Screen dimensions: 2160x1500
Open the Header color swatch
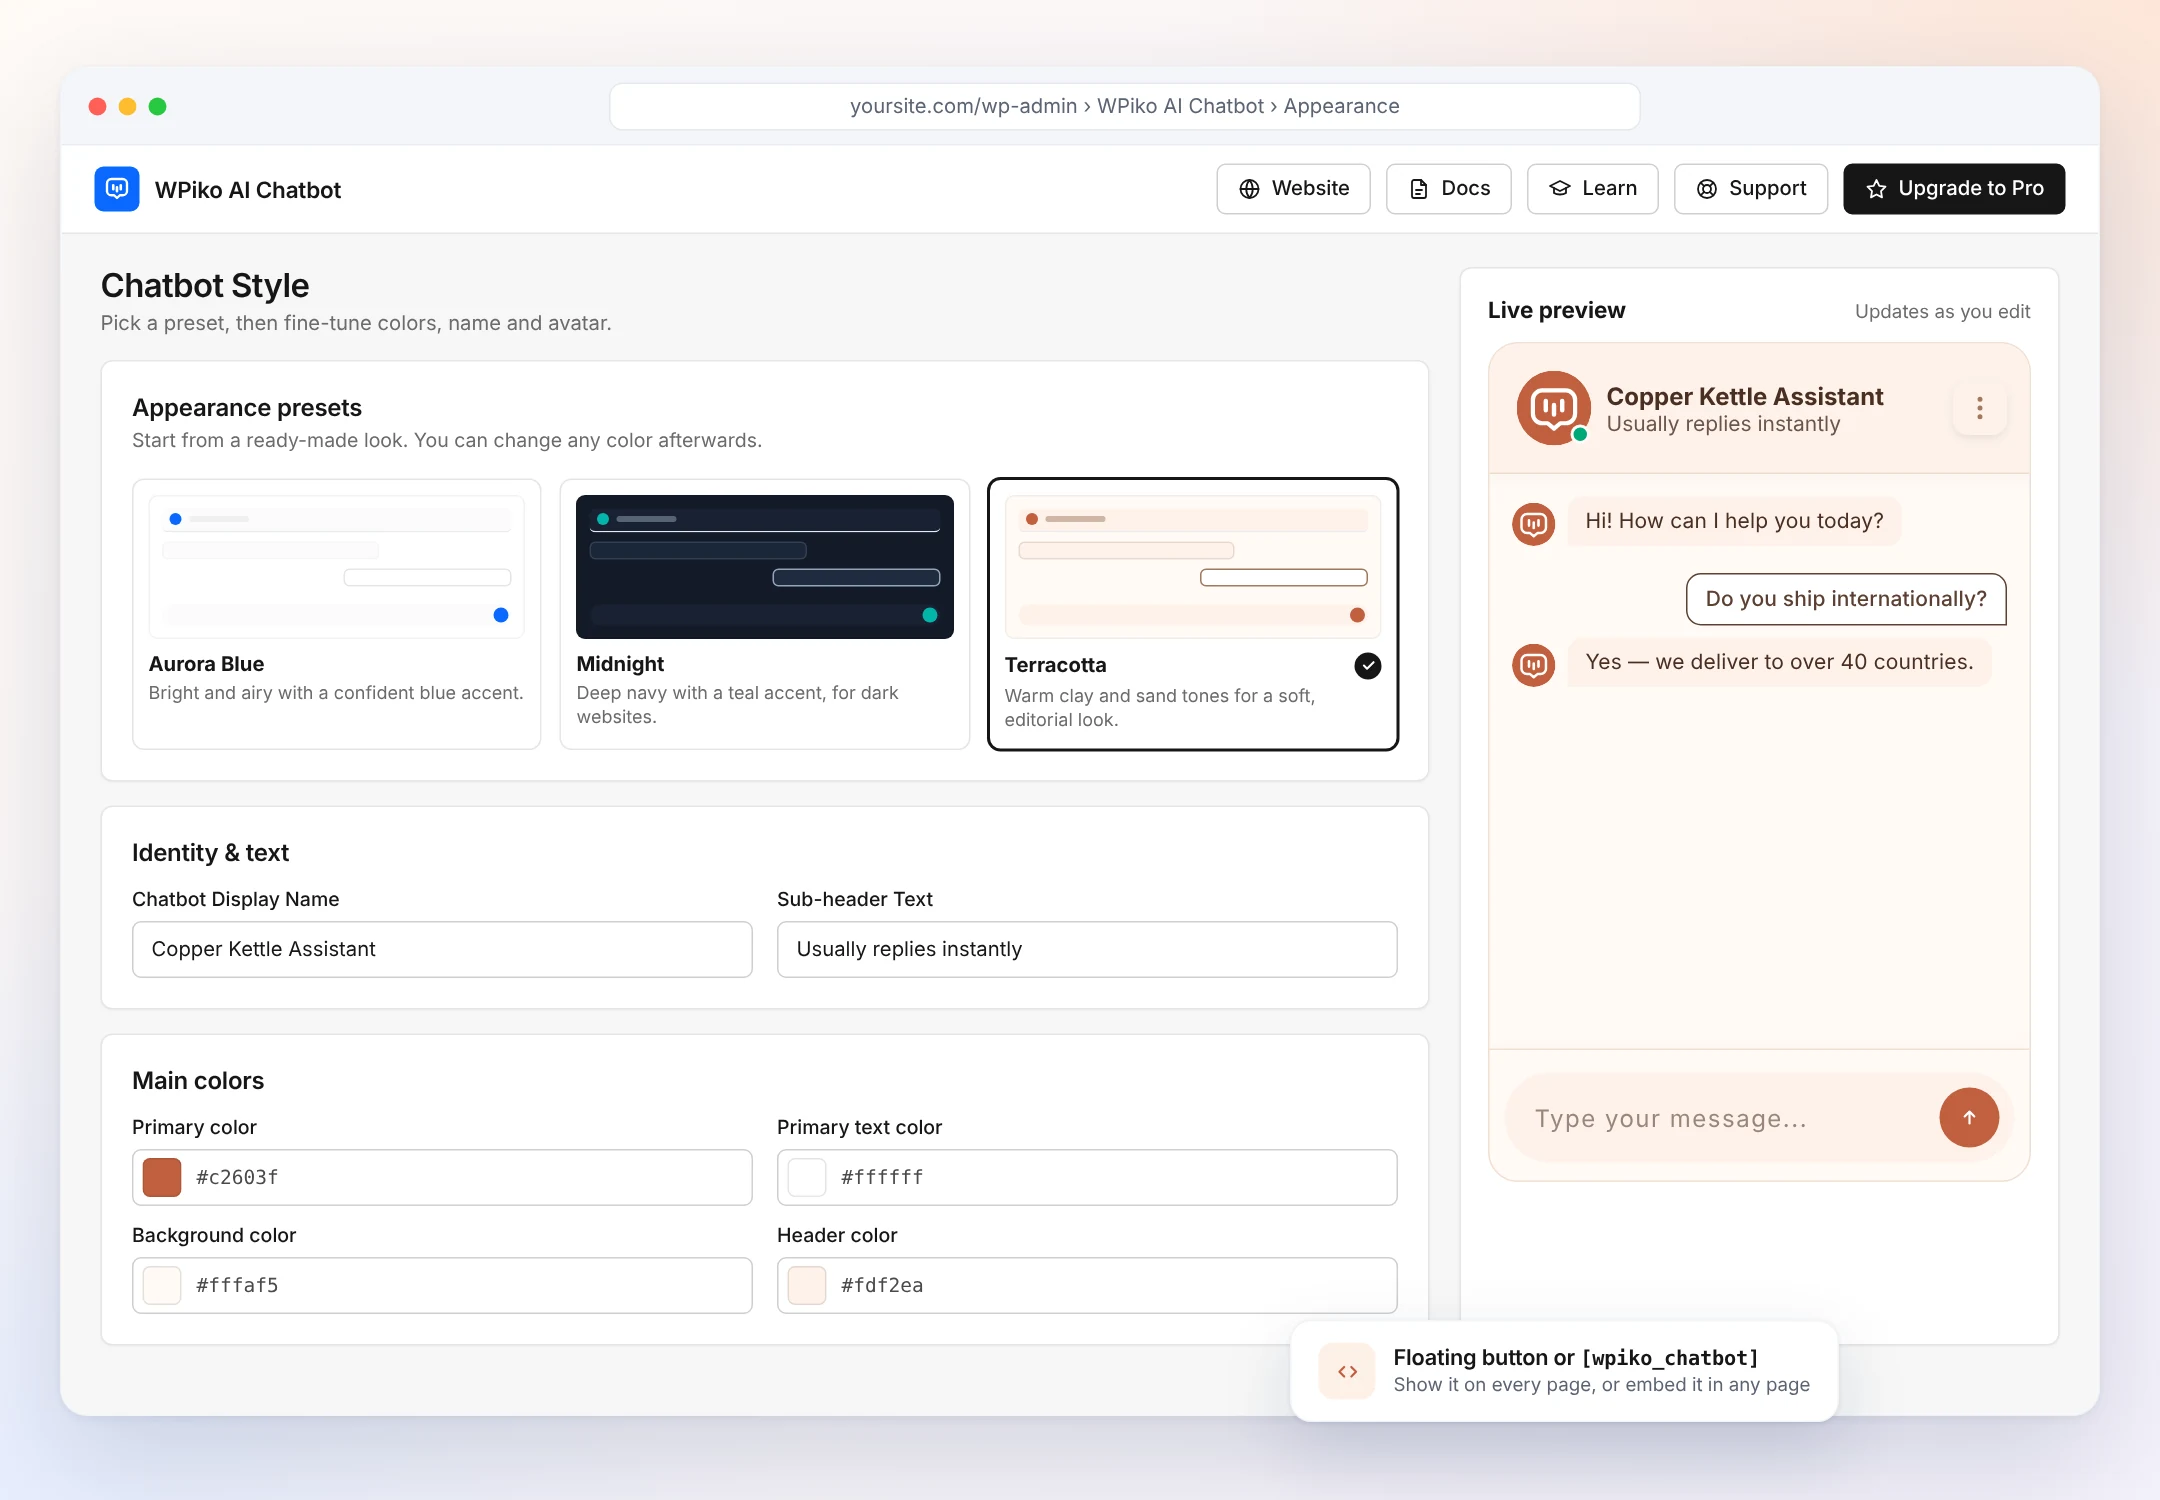pos(807,1285)
